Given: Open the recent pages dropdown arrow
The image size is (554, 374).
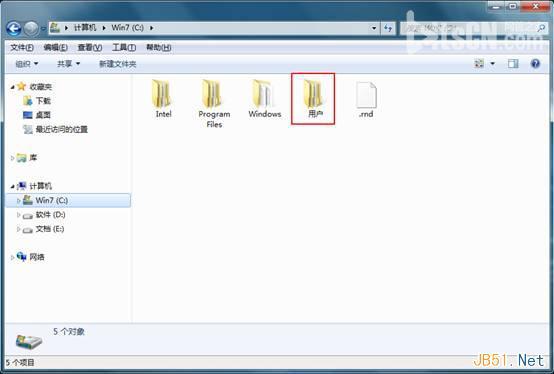Looking at the screenshot, I should [43, 28].
